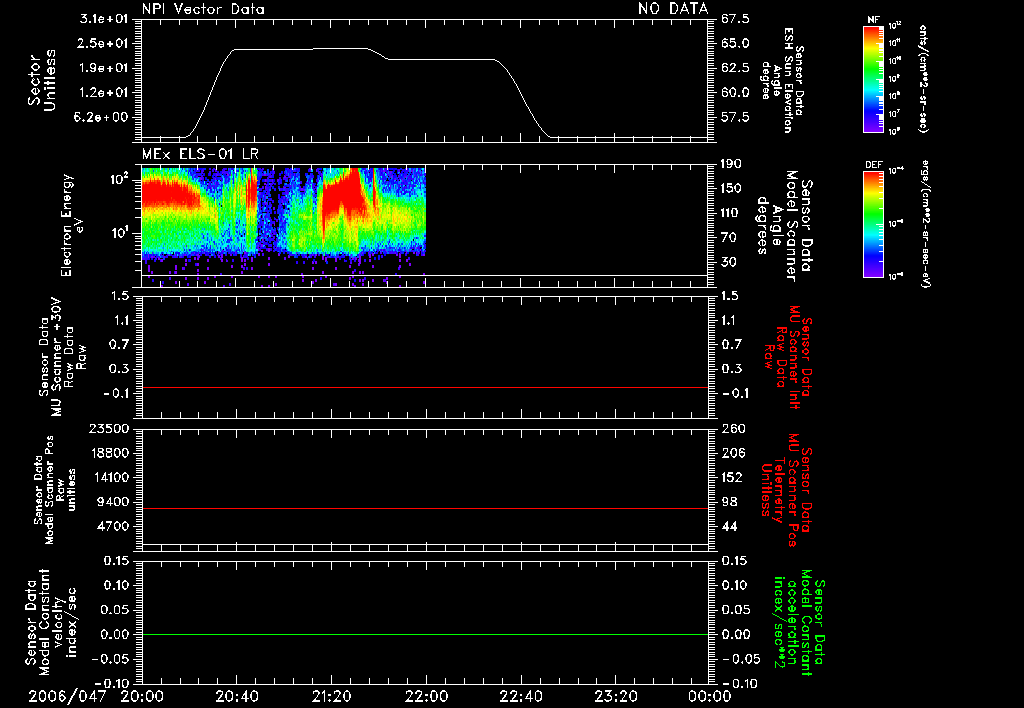Click the "23500" scanner position tick value
Screen dimensions: 1024x708
110,429
